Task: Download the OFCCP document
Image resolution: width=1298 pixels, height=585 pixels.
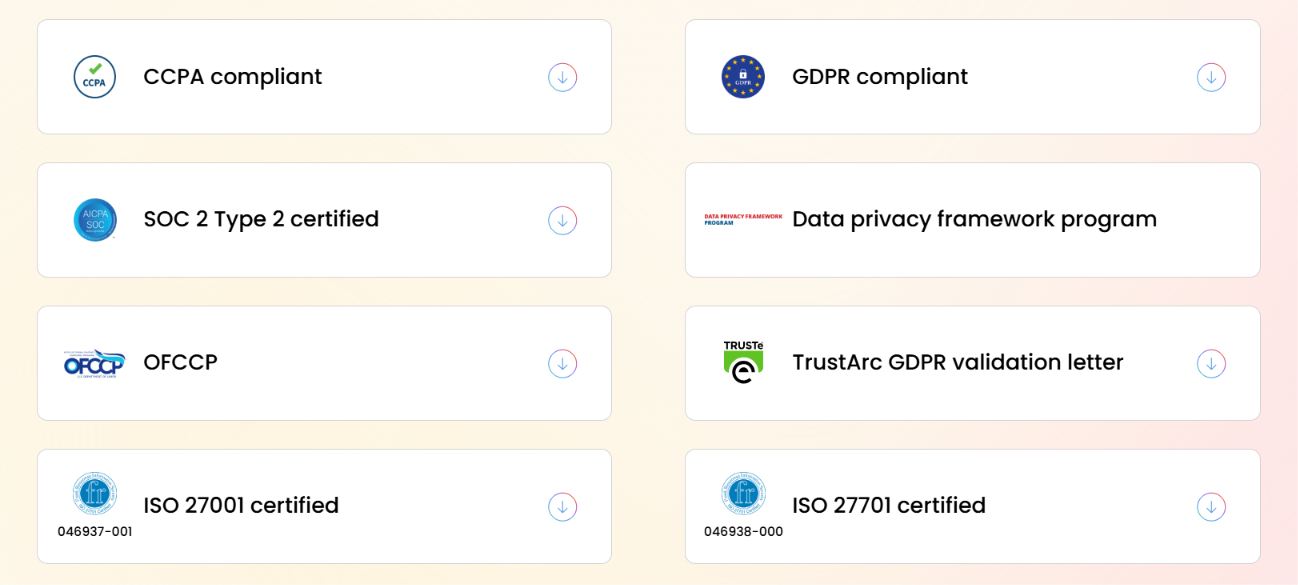Action: point(562,363)
